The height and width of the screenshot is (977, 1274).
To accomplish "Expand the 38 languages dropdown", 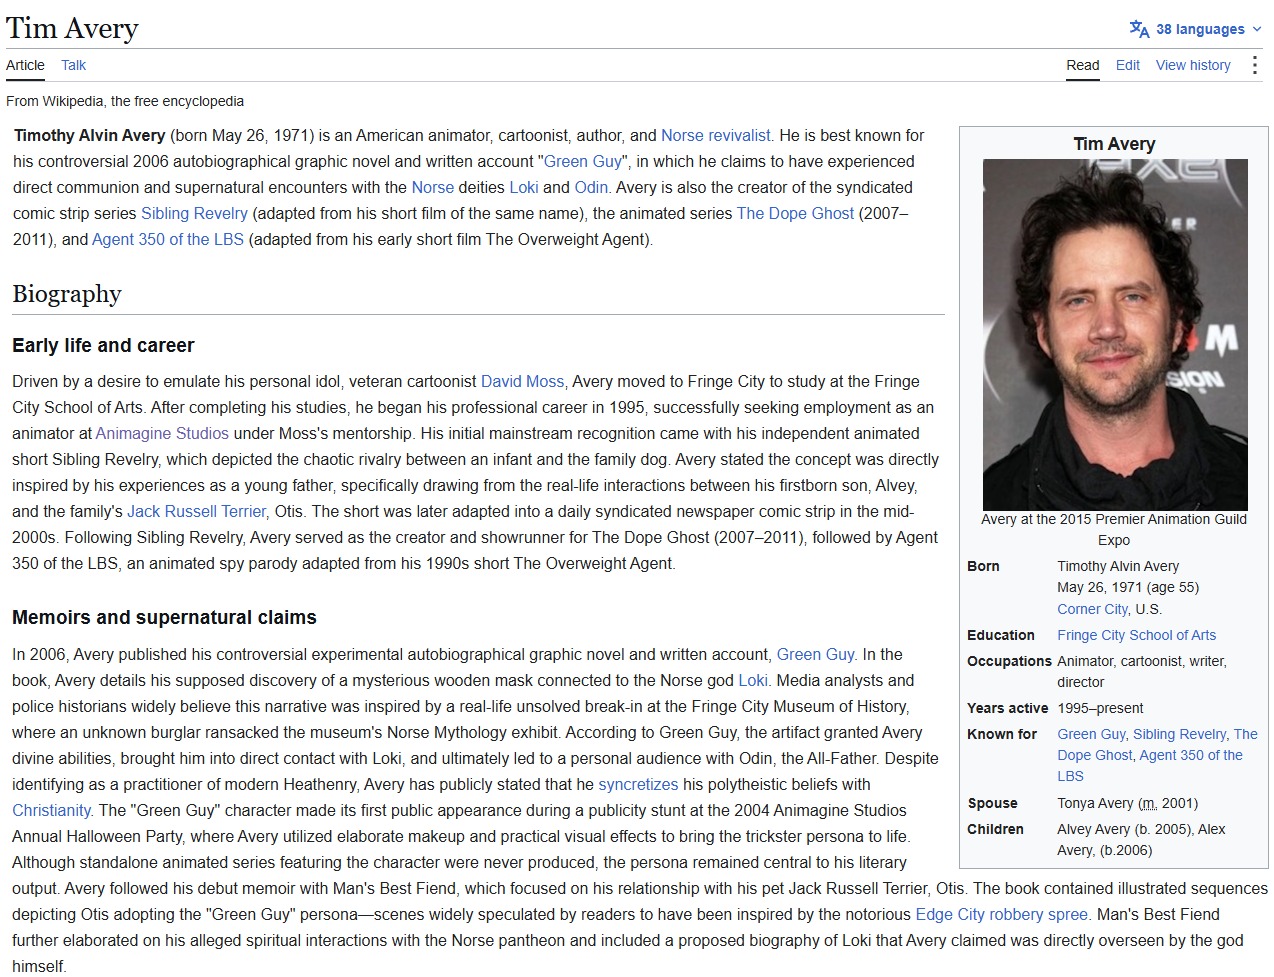I will (x=1195, y=29).
